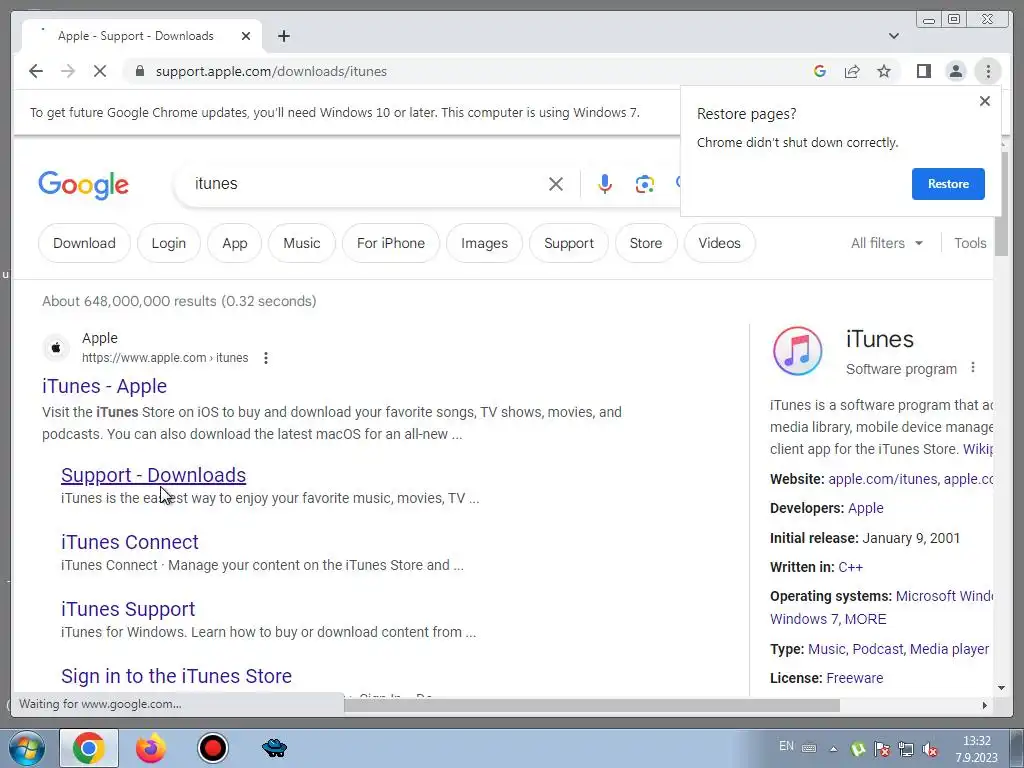
Task: Open the apple.com/itunes website link
Action: point(882,479)
